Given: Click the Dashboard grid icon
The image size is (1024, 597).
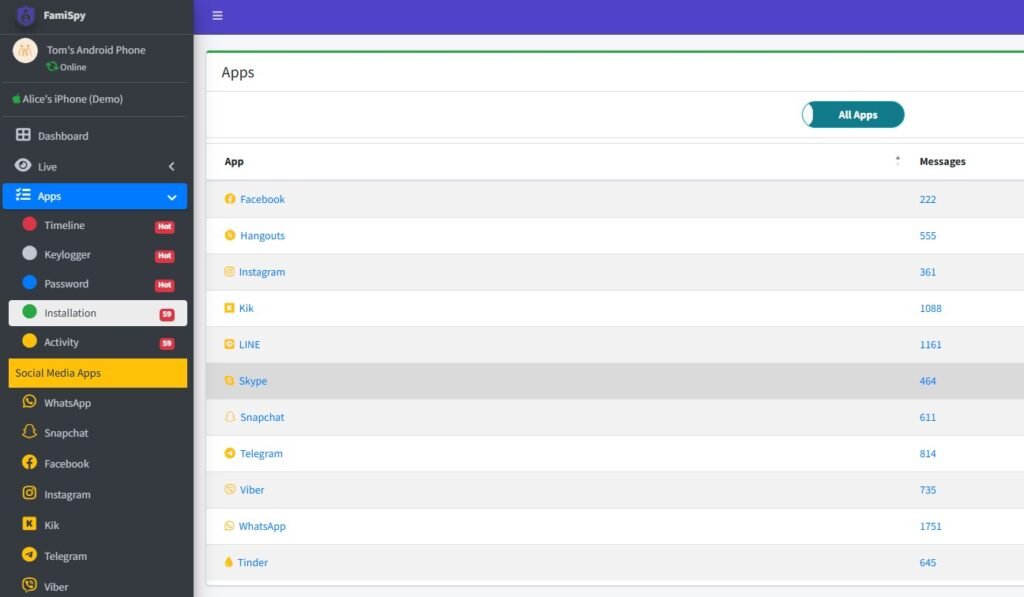Looking at the screenshot, I should 23,135.
